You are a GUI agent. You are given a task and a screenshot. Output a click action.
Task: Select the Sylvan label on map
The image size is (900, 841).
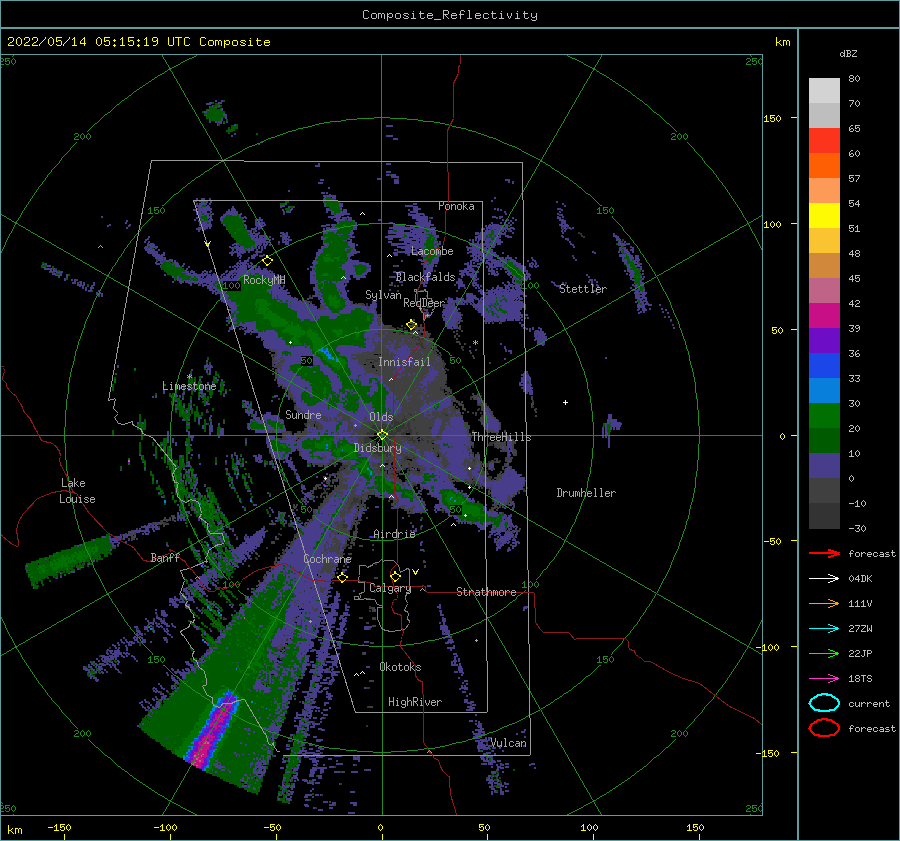pyautogui.click(x=383, y=295)
